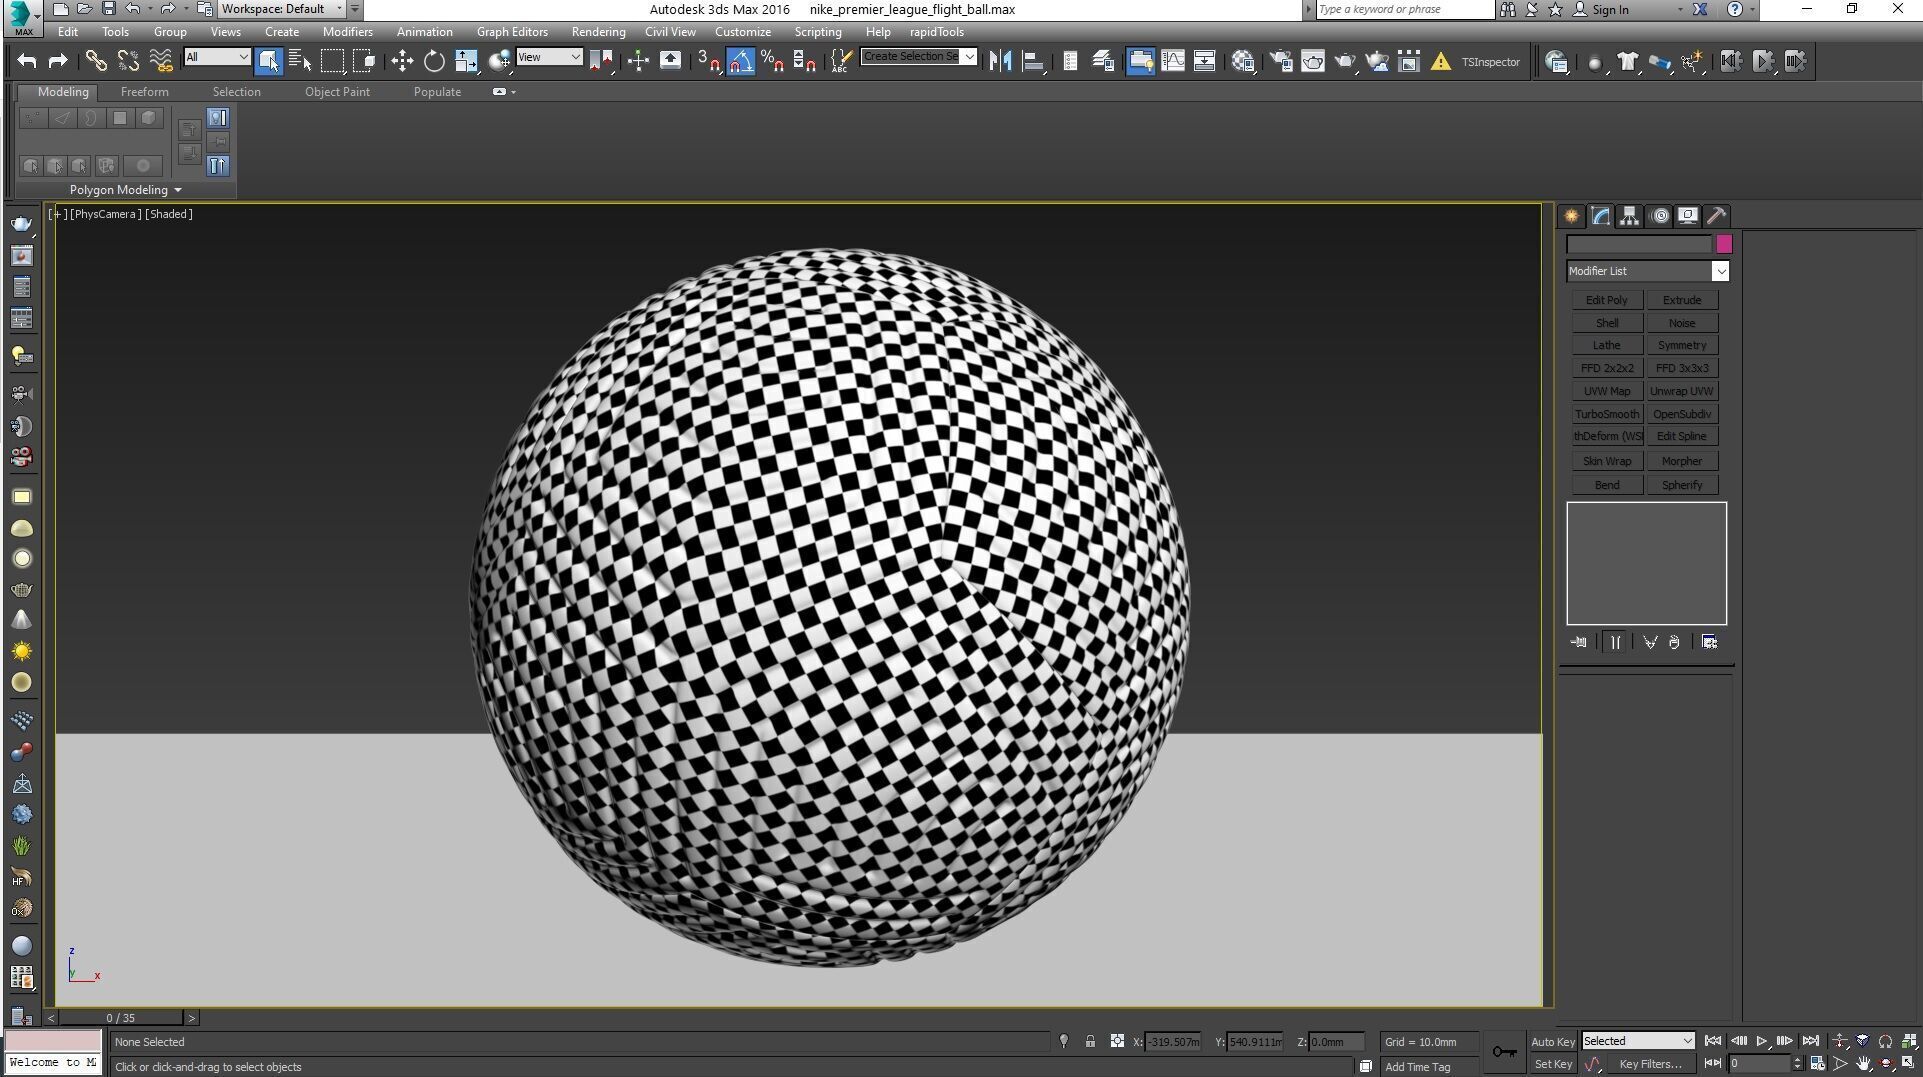Switch to the Freeform ribbon tab
Image resolution: width=1923 pixels, height=1077 pixels.
[x=144, y=92]
